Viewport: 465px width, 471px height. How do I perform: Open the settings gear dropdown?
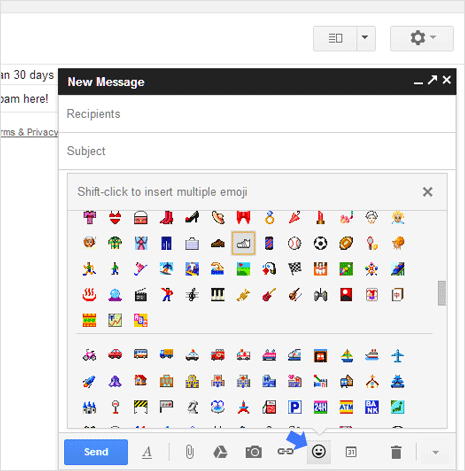pyautogui.click(x=422, y=38)
